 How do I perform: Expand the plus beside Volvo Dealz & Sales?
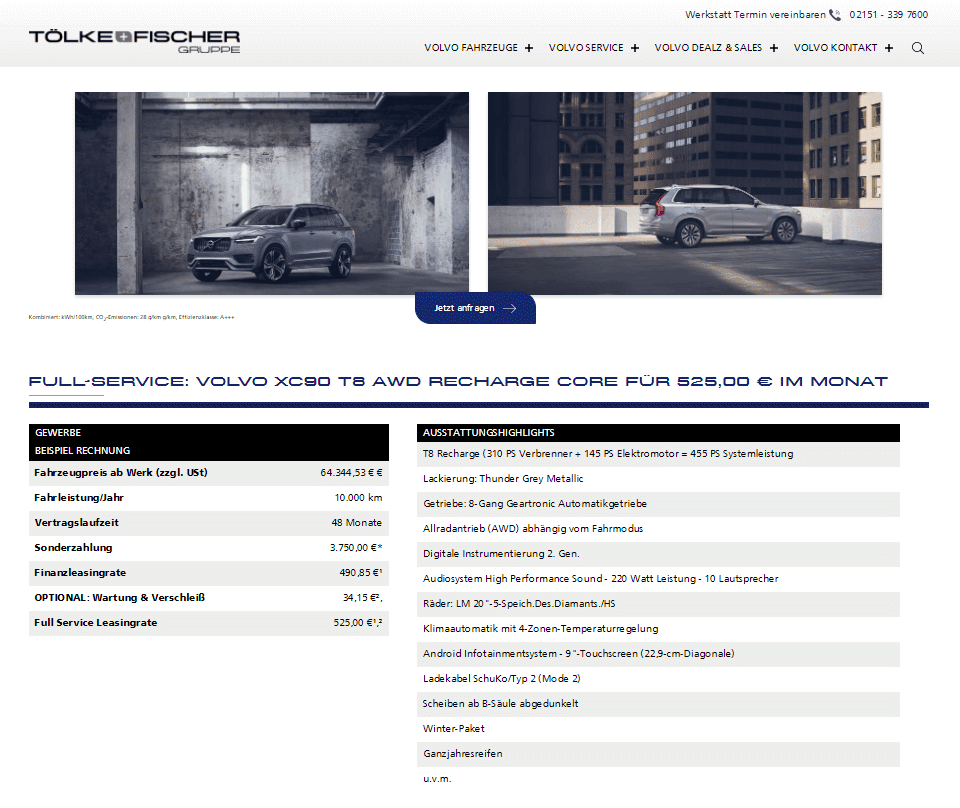(774, 48)
